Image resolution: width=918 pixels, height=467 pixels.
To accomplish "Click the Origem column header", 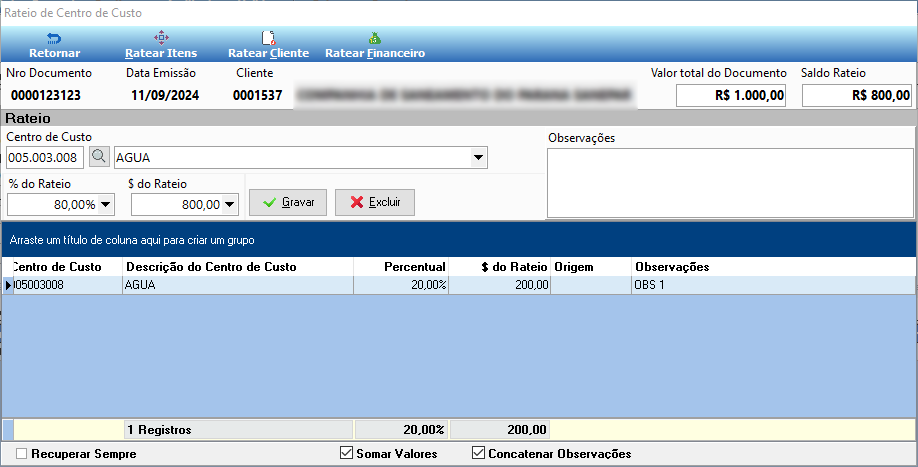I will [591, 267].
